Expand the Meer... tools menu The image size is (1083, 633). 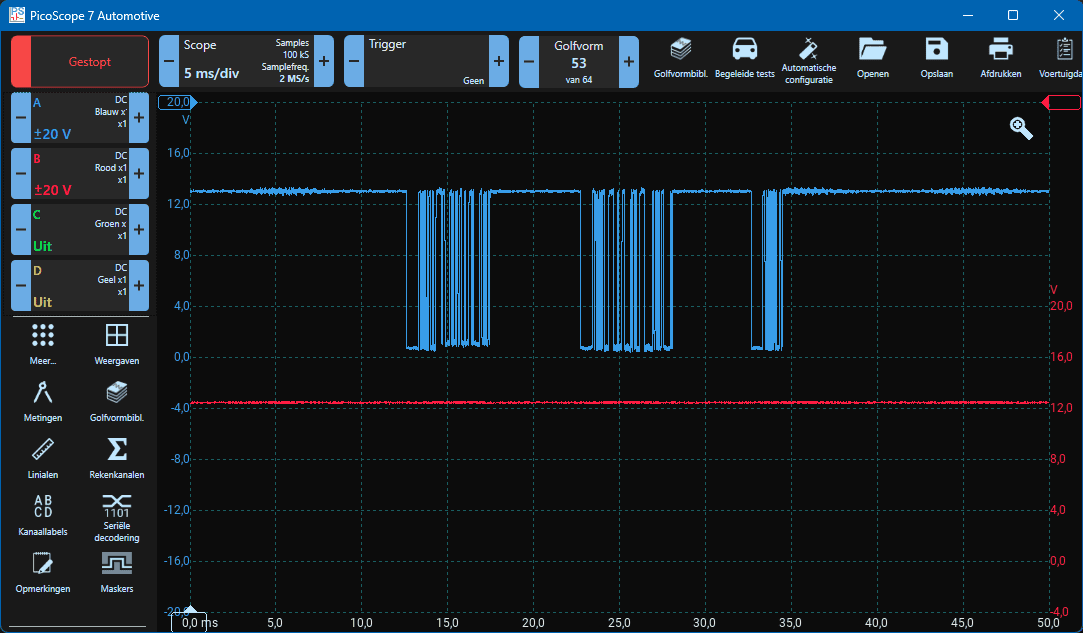click(x=43, y=343)
